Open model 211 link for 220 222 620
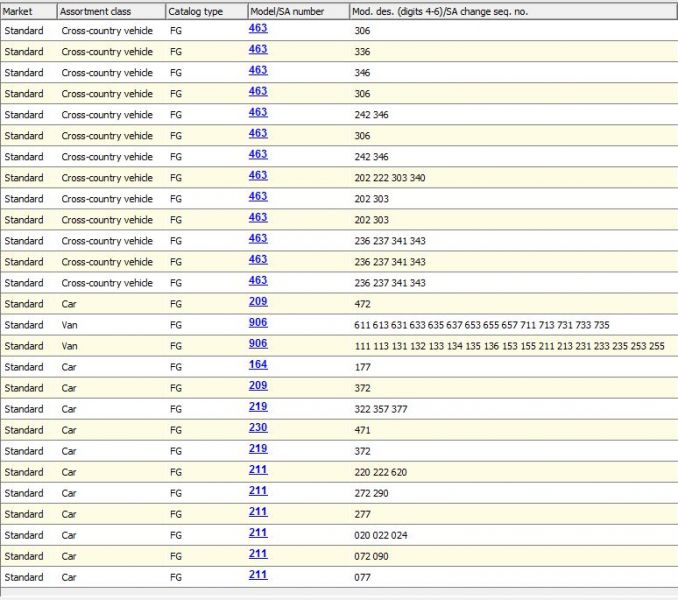 point(258,470)
